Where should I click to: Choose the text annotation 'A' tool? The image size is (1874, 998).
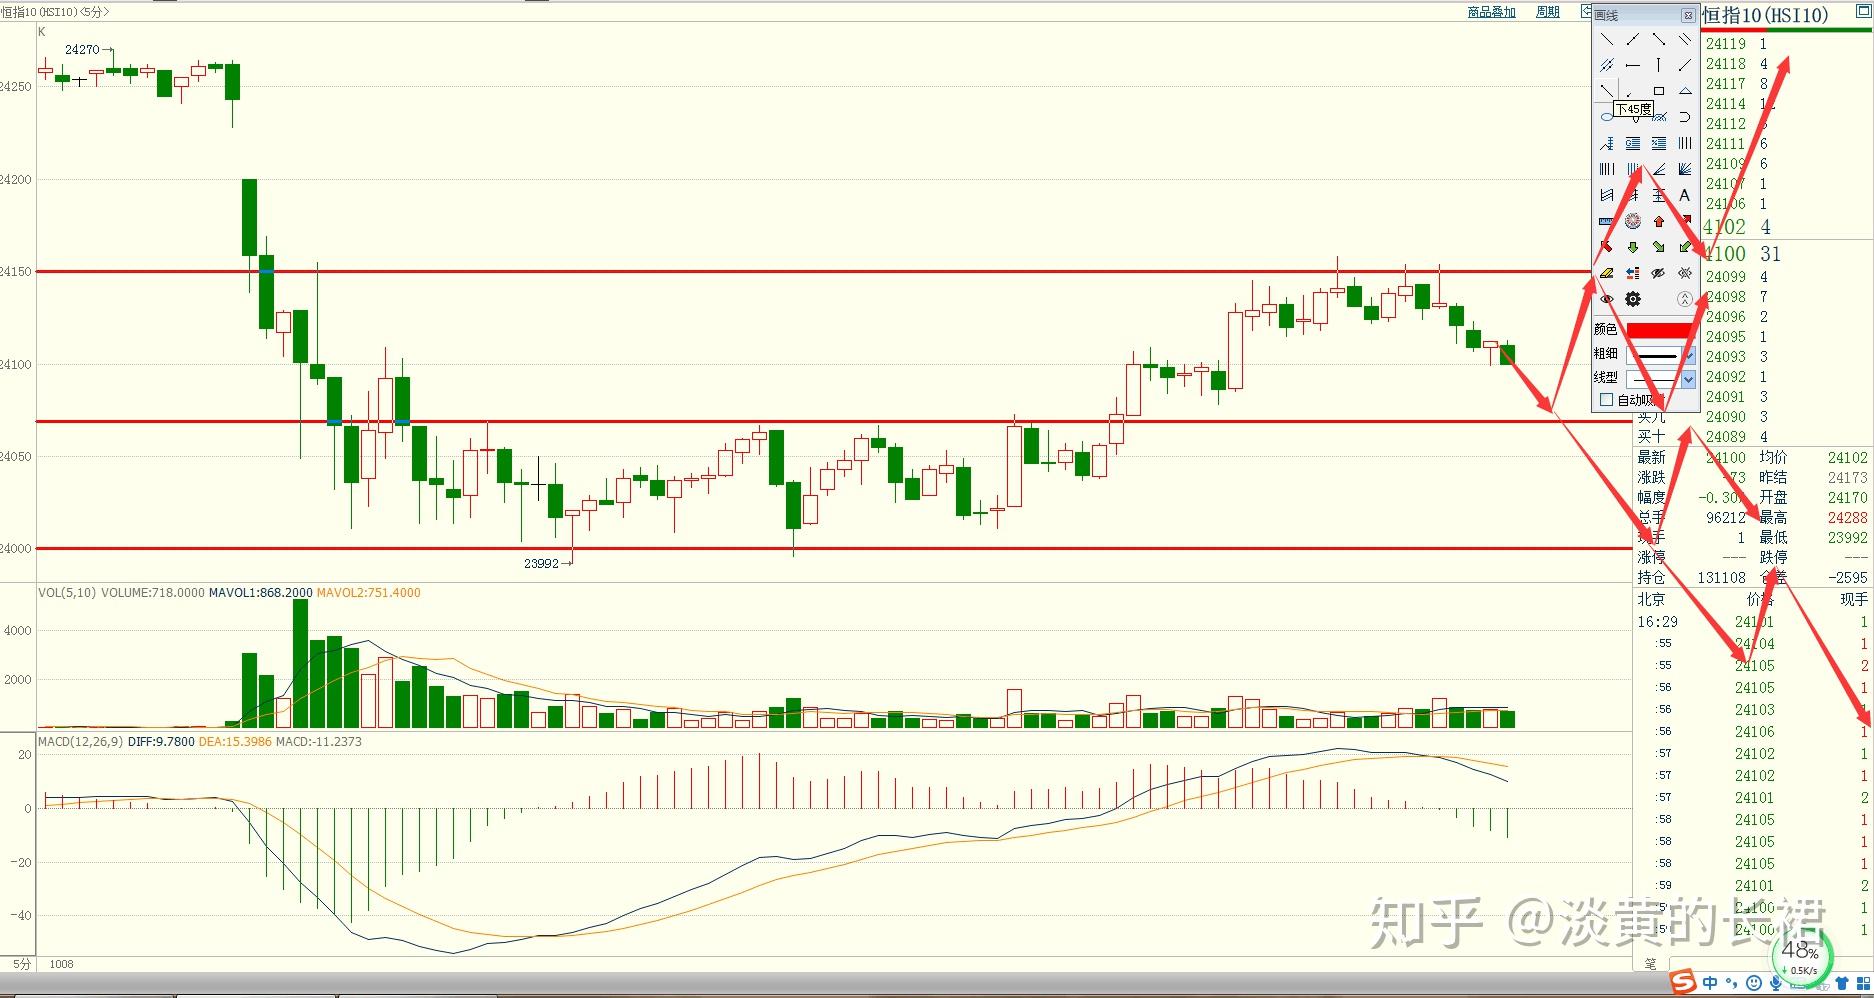click(1685, 195)
